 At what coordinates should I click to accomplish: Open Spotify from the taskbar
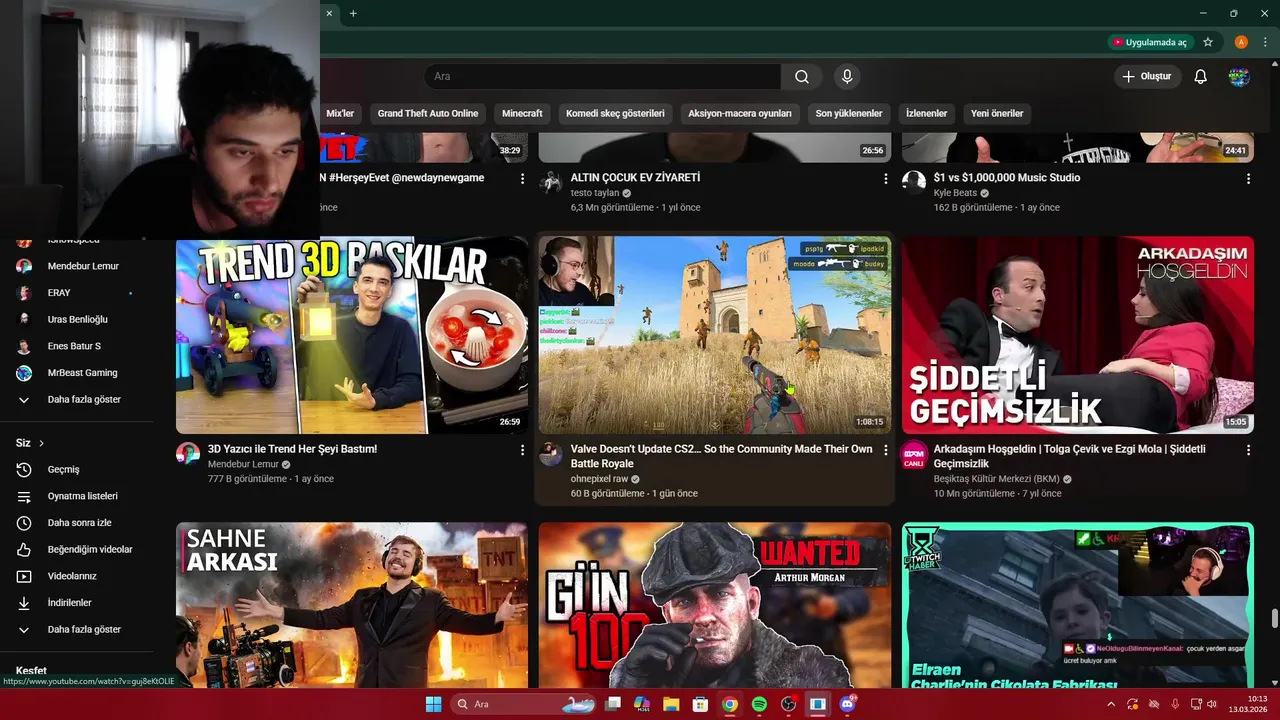coord(759,704)
